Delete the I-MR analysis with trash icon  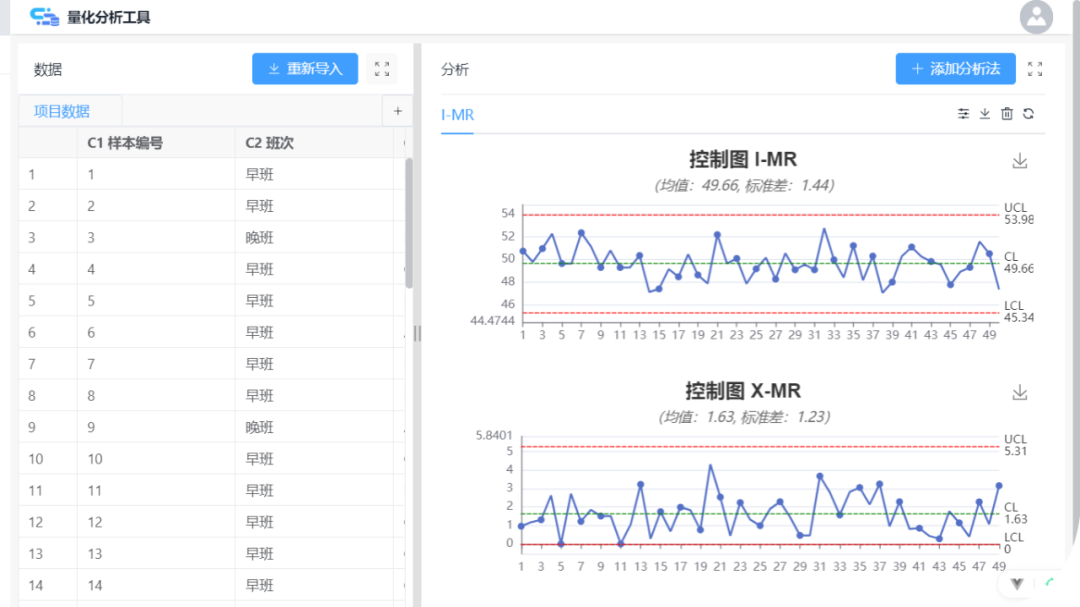click(x=1007, y=114)
